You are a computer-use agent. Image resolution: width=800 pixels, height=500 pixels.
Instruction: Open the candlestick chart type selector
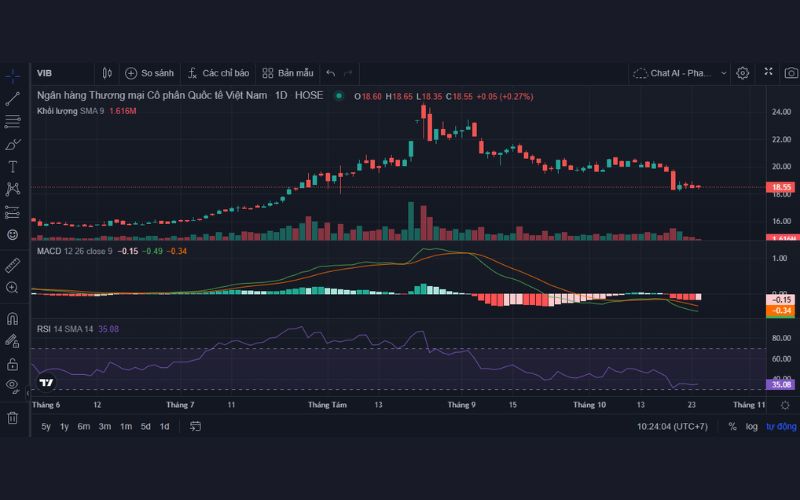click(x=107, y=73)
